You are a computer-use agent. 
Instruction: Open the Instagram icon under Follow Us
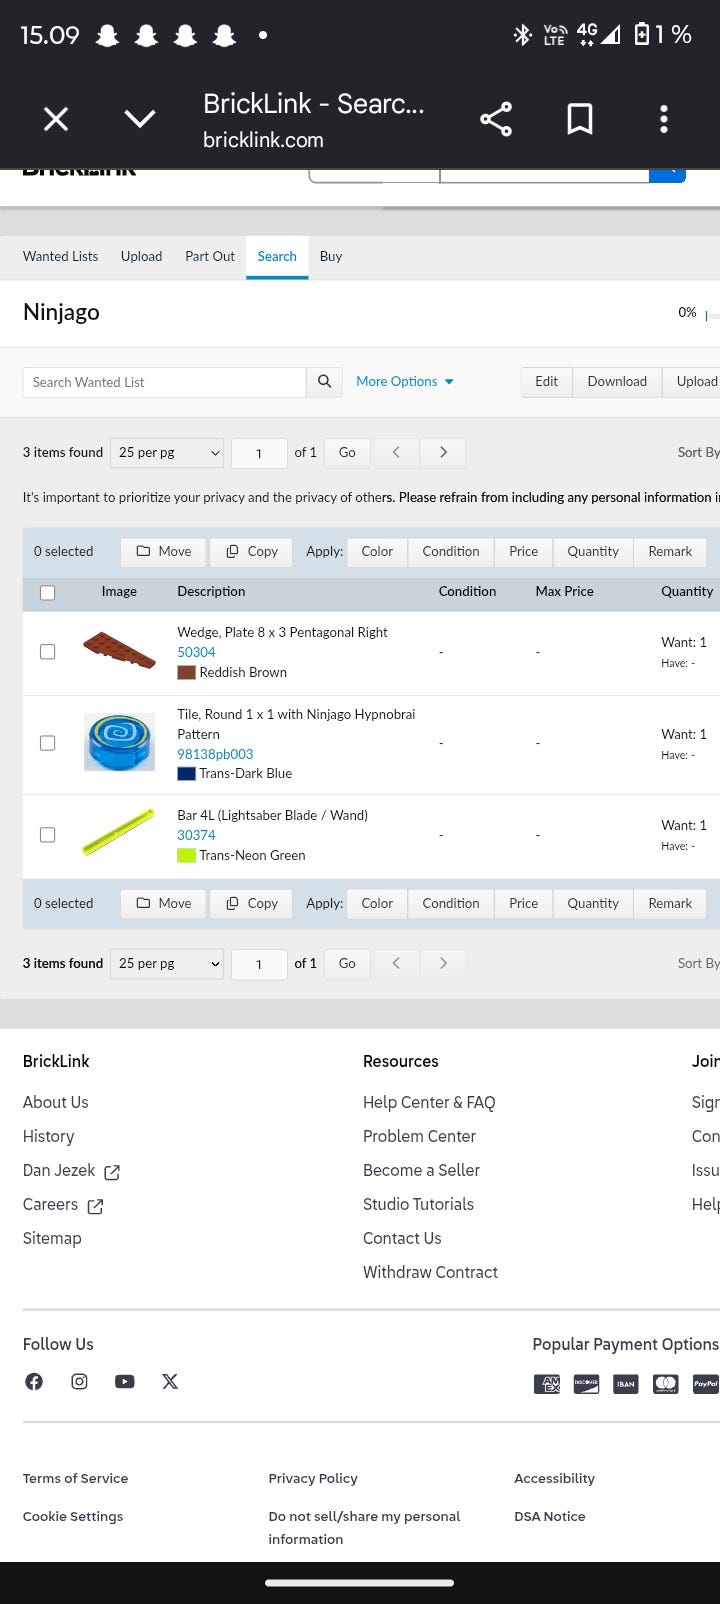79,1381
